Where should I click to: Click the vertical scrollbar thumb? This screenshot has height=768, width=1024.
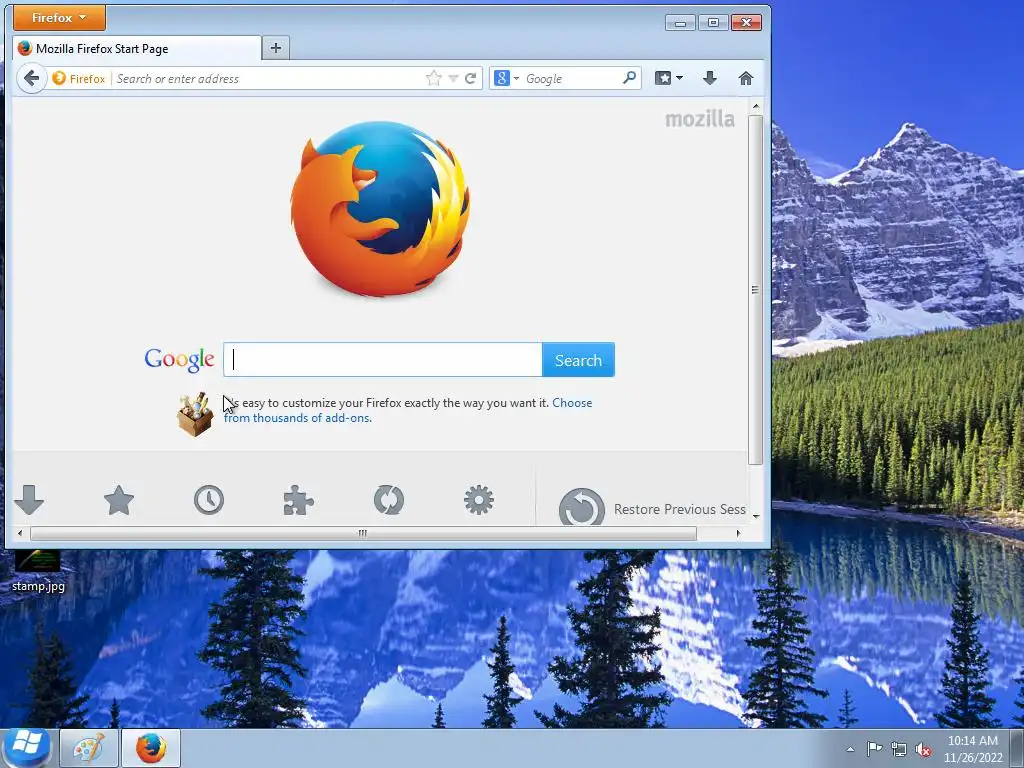coord(756,290)
